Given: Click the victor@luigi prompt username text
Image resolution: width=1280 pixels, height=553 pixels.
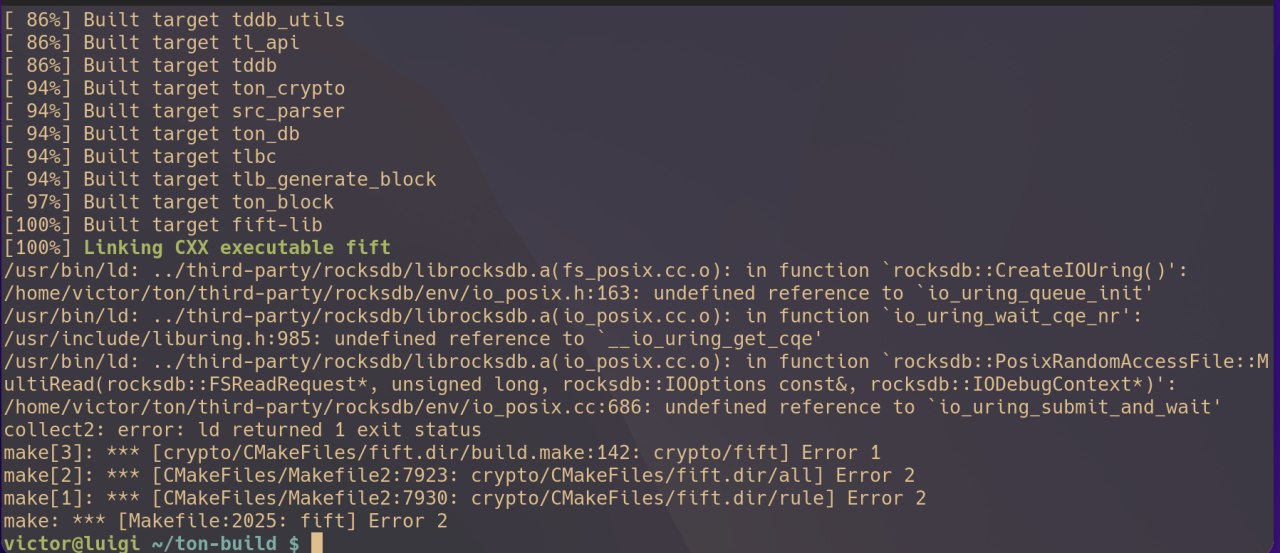Looking at the screenshot, I should (71, 543).
